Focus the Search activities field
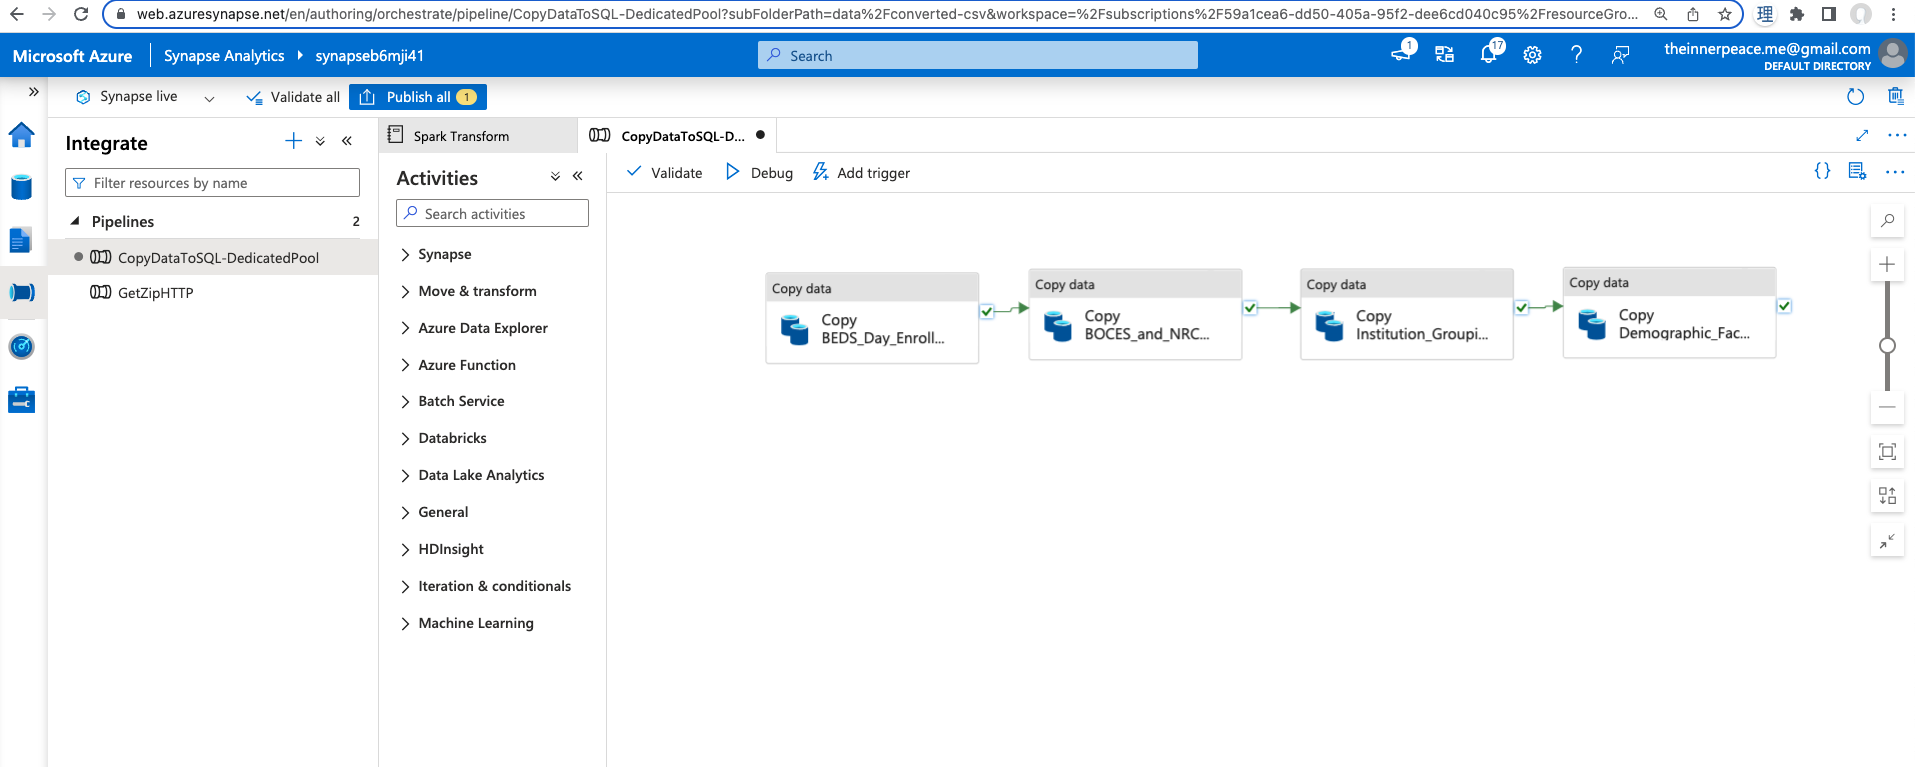 492,214
